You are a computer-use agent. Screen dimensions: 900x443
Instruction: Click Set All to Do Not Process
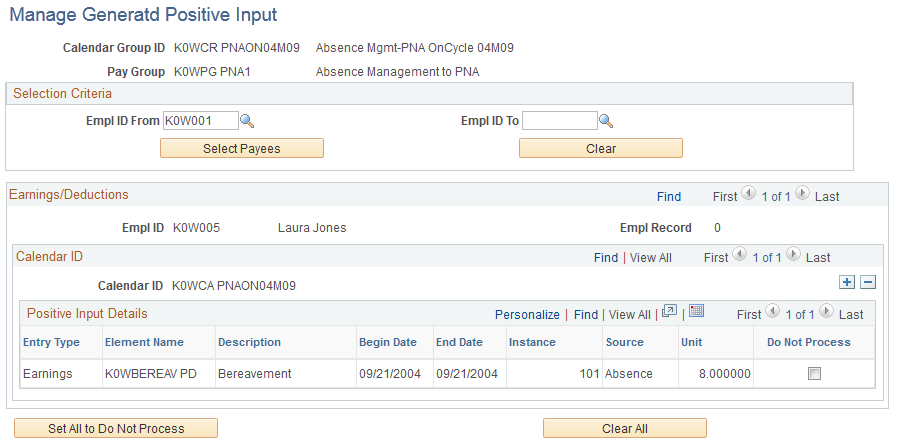[116, 428]
